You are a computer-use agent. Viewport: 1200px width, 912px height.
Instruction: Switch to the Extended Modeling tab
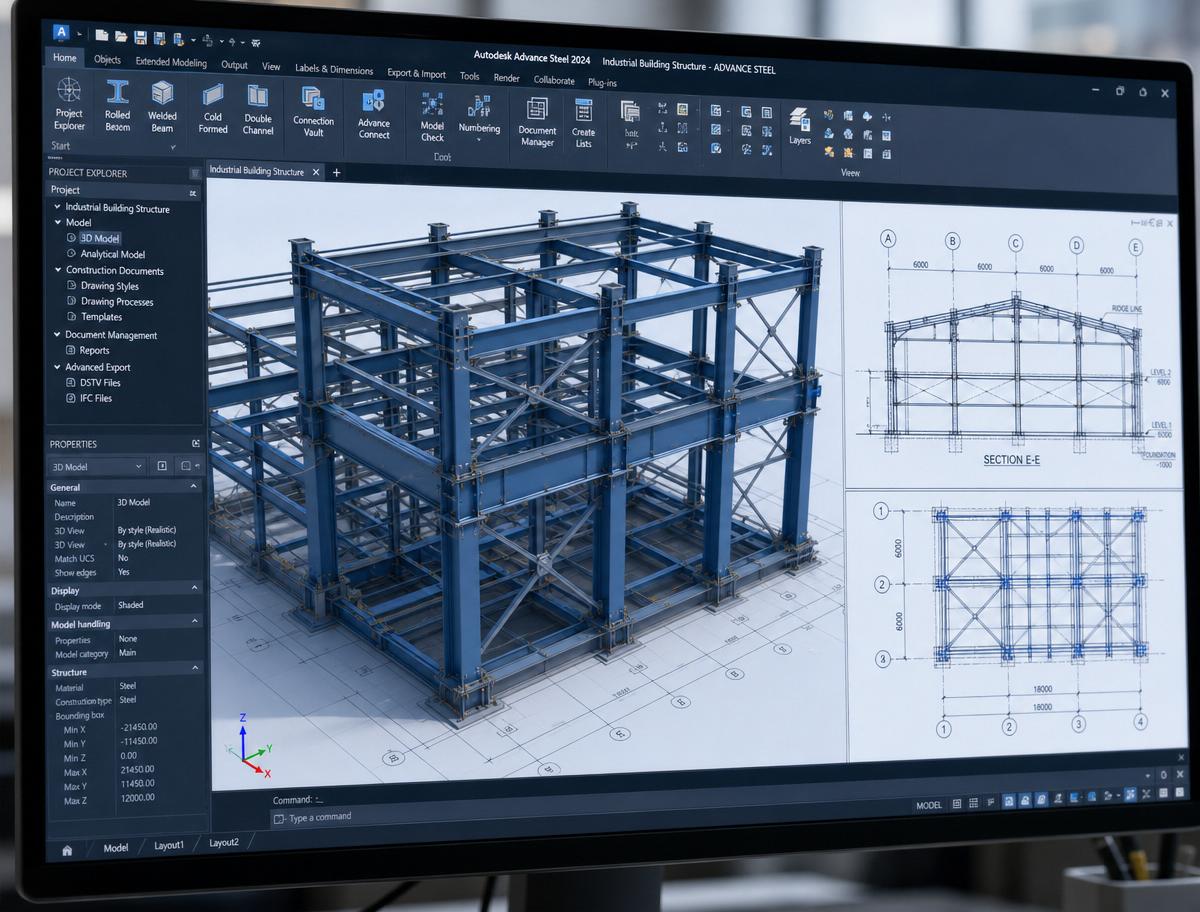point(171,62)
